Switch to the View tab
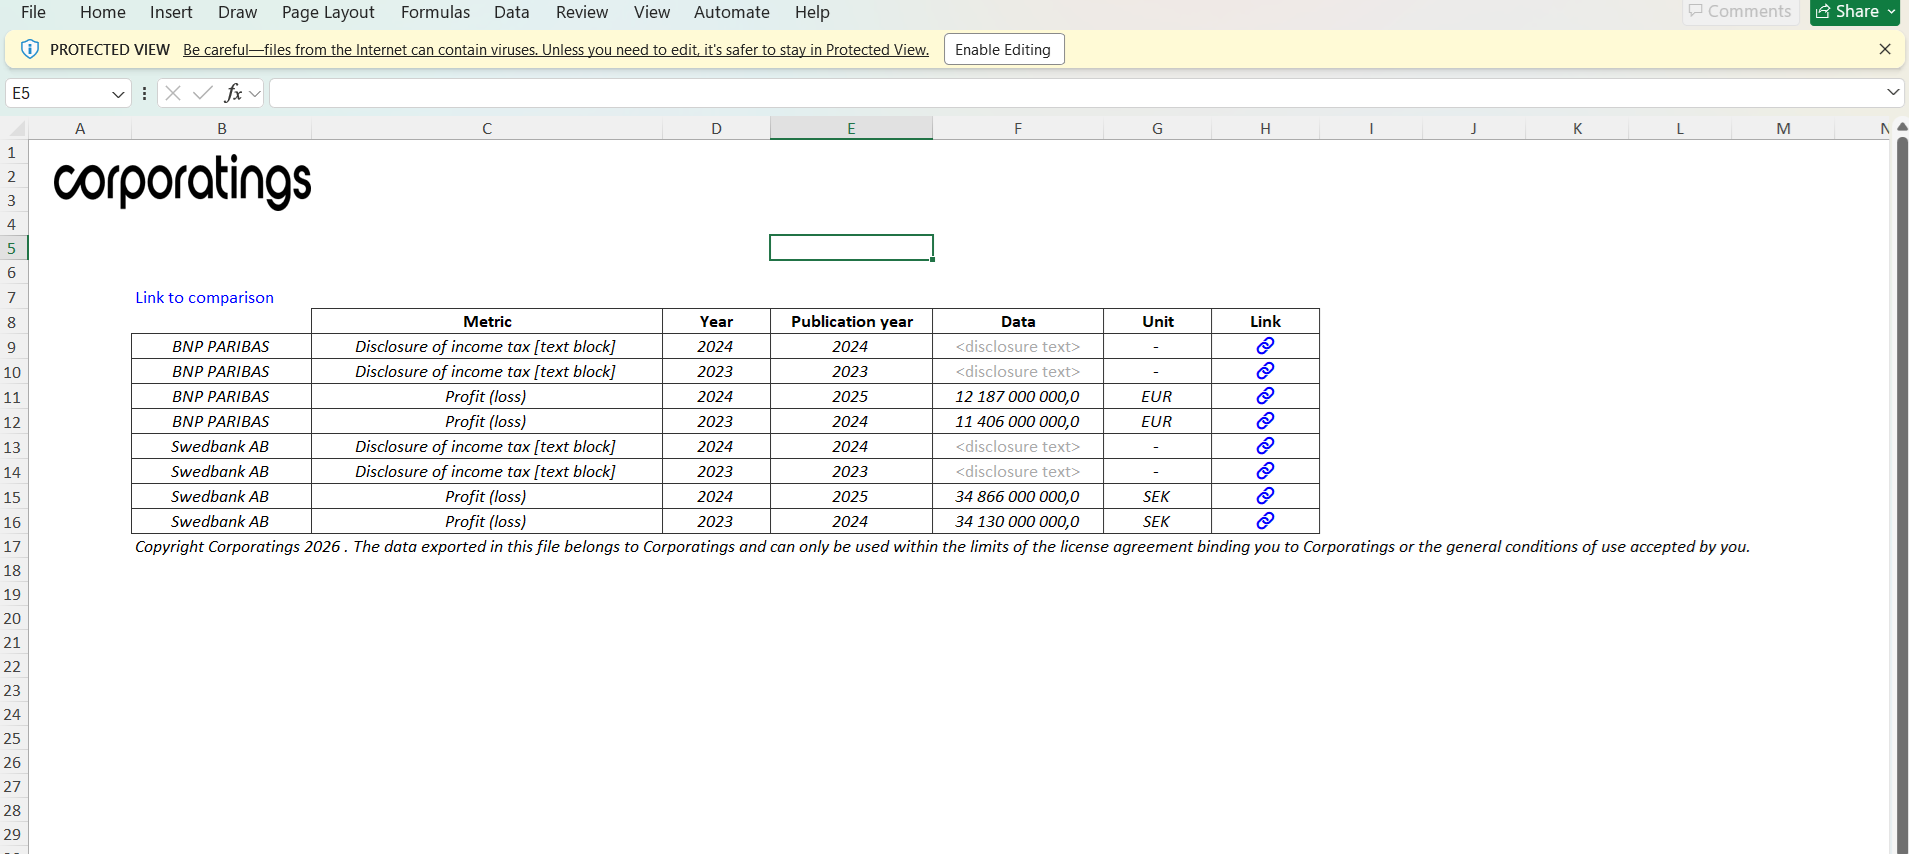The width and height of the screenshot is (1909, 854). [652, 12]
